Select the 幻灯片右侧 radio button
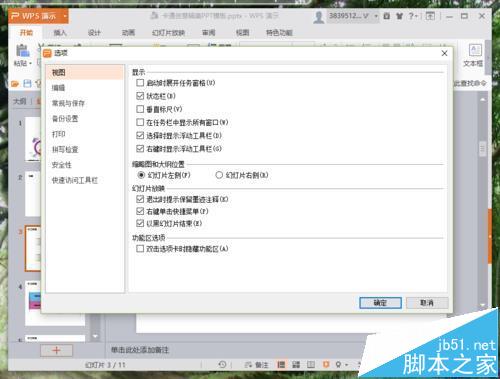500x379 pixels. (x=219, y=175)
